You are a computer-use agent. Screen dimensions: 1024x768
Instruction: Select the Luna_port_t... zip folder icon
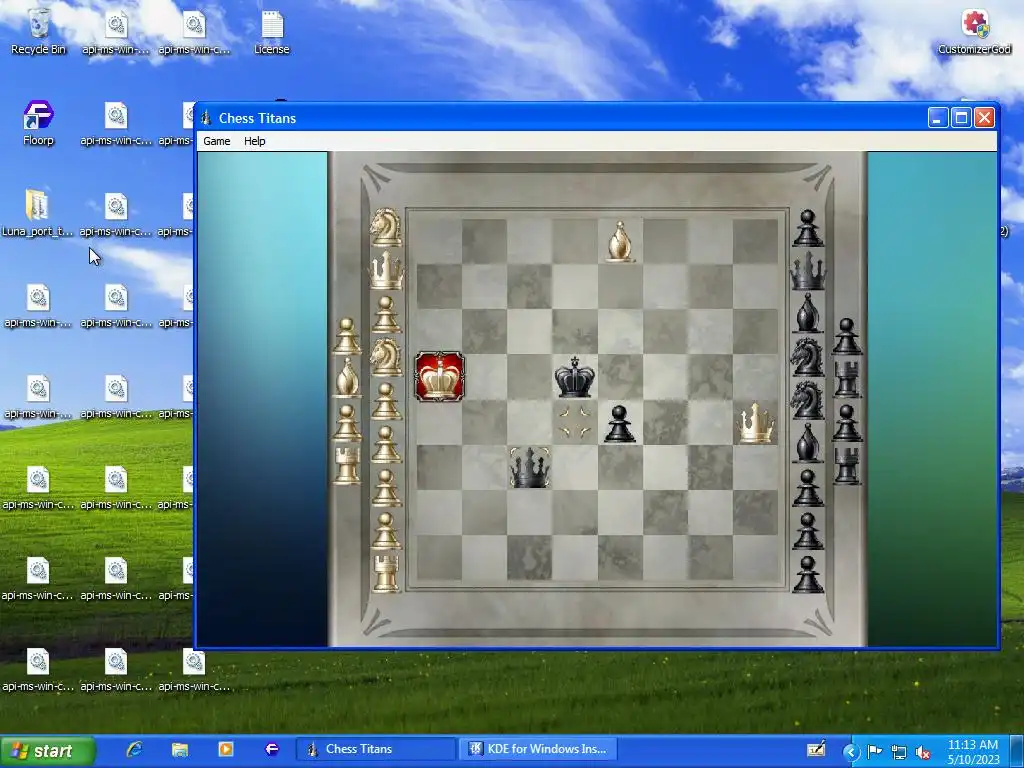pyautogui.click(x=37, y=214)
